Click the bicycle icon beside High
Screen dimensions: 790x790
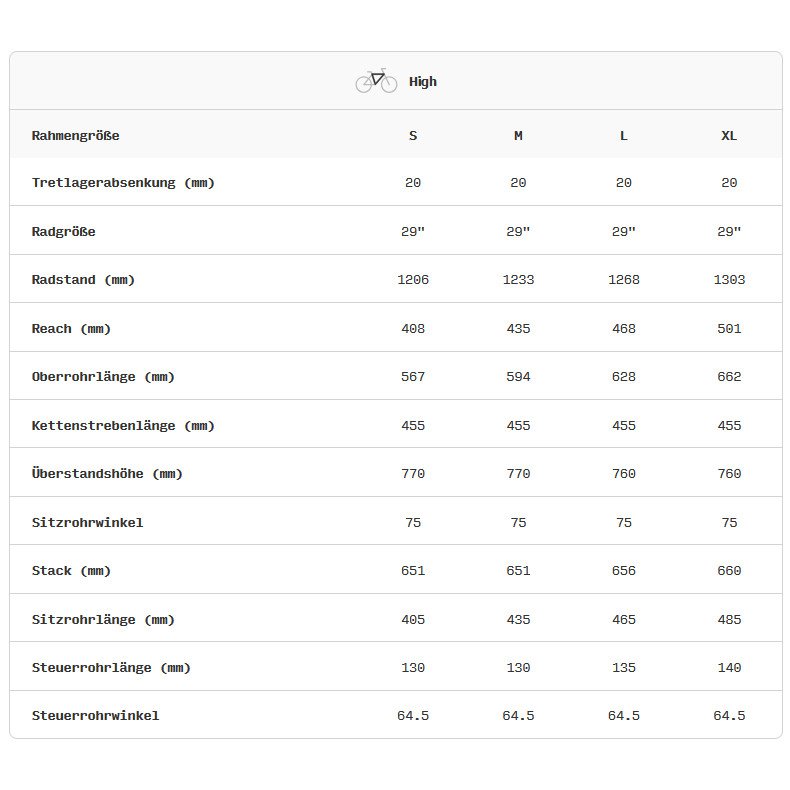[x=376, y=81]
